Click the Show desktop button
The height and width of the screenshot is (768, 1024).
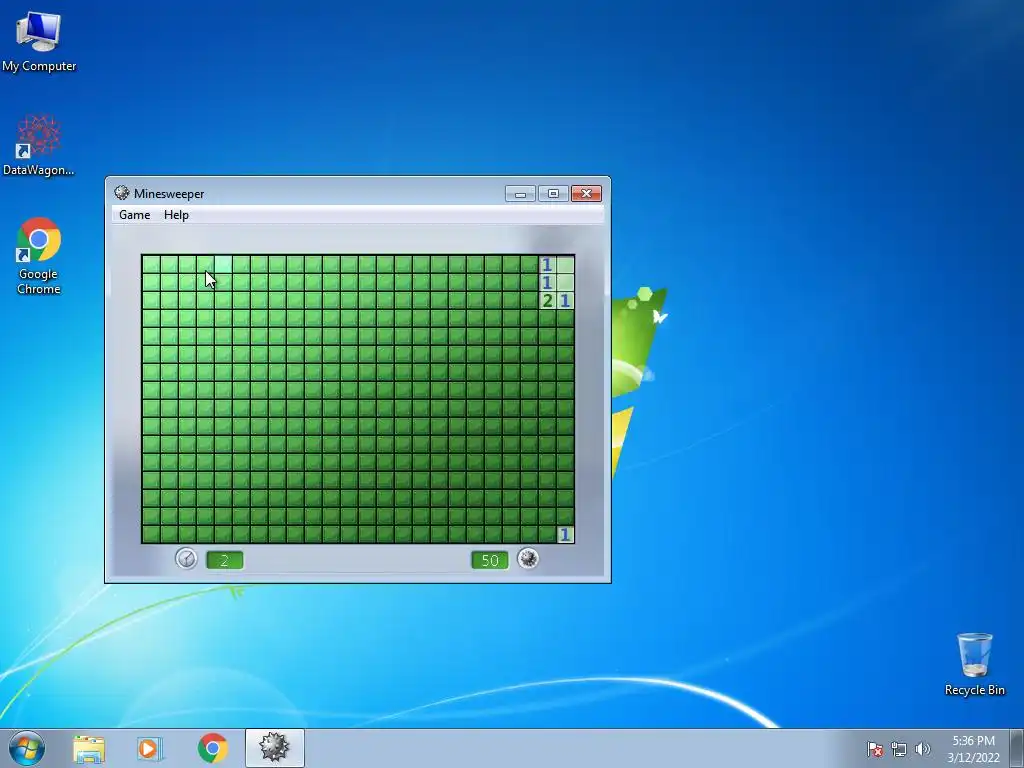coord(1017,748)
